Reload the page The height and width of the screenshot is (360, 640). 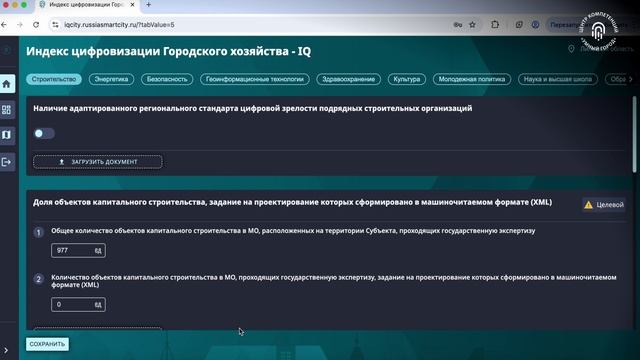[x=36, y=25]
